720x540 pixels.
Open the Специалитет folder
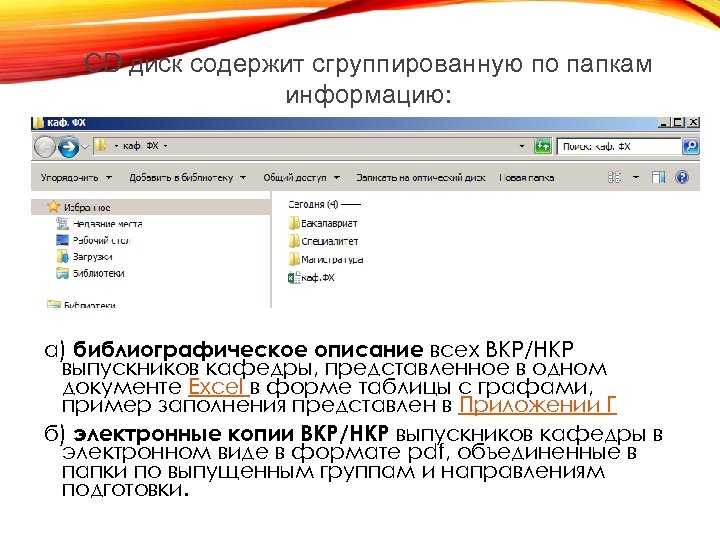323,241
